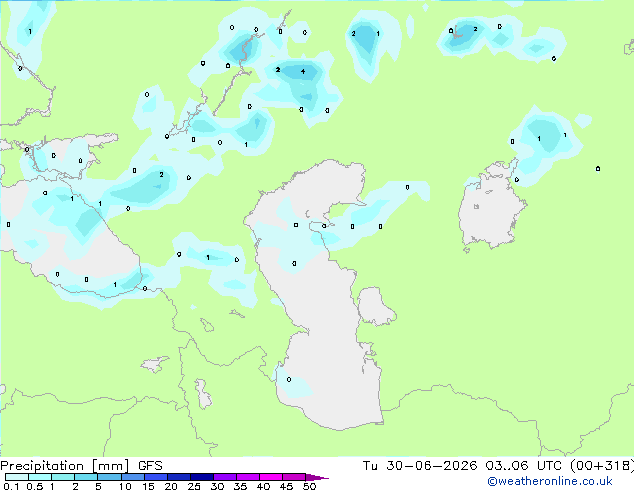Screen dimensions: 634x490
Task: Click the 35–40 mm legend color swatch
Action: [x=248, y=477]
